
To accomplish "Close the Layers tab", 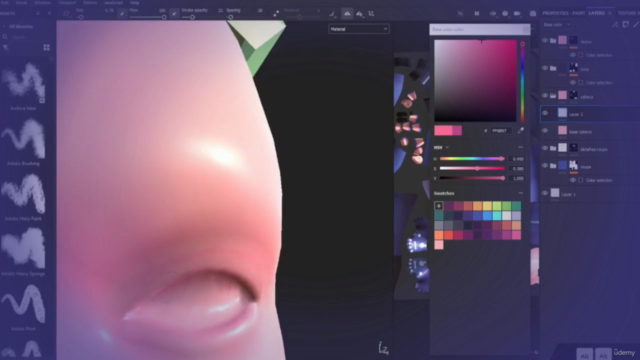I will pos(610,13).
